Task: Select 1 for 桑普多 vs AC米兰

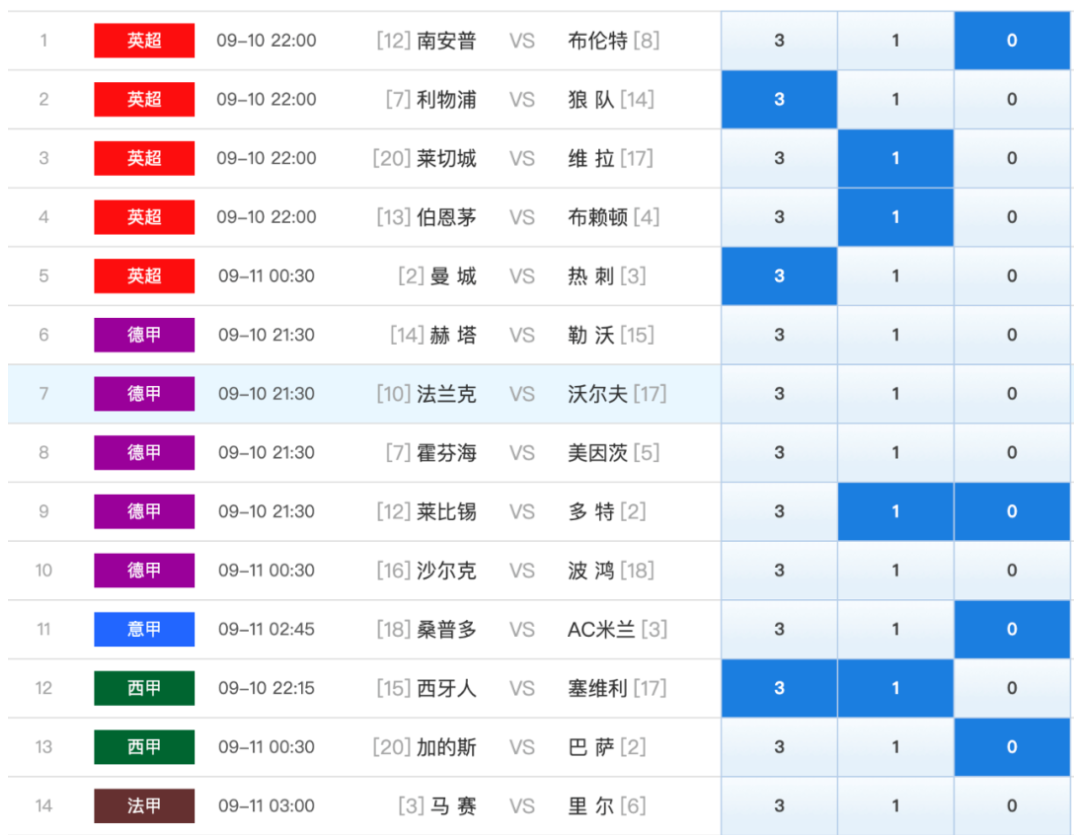Action: click(x=895, y=630)
